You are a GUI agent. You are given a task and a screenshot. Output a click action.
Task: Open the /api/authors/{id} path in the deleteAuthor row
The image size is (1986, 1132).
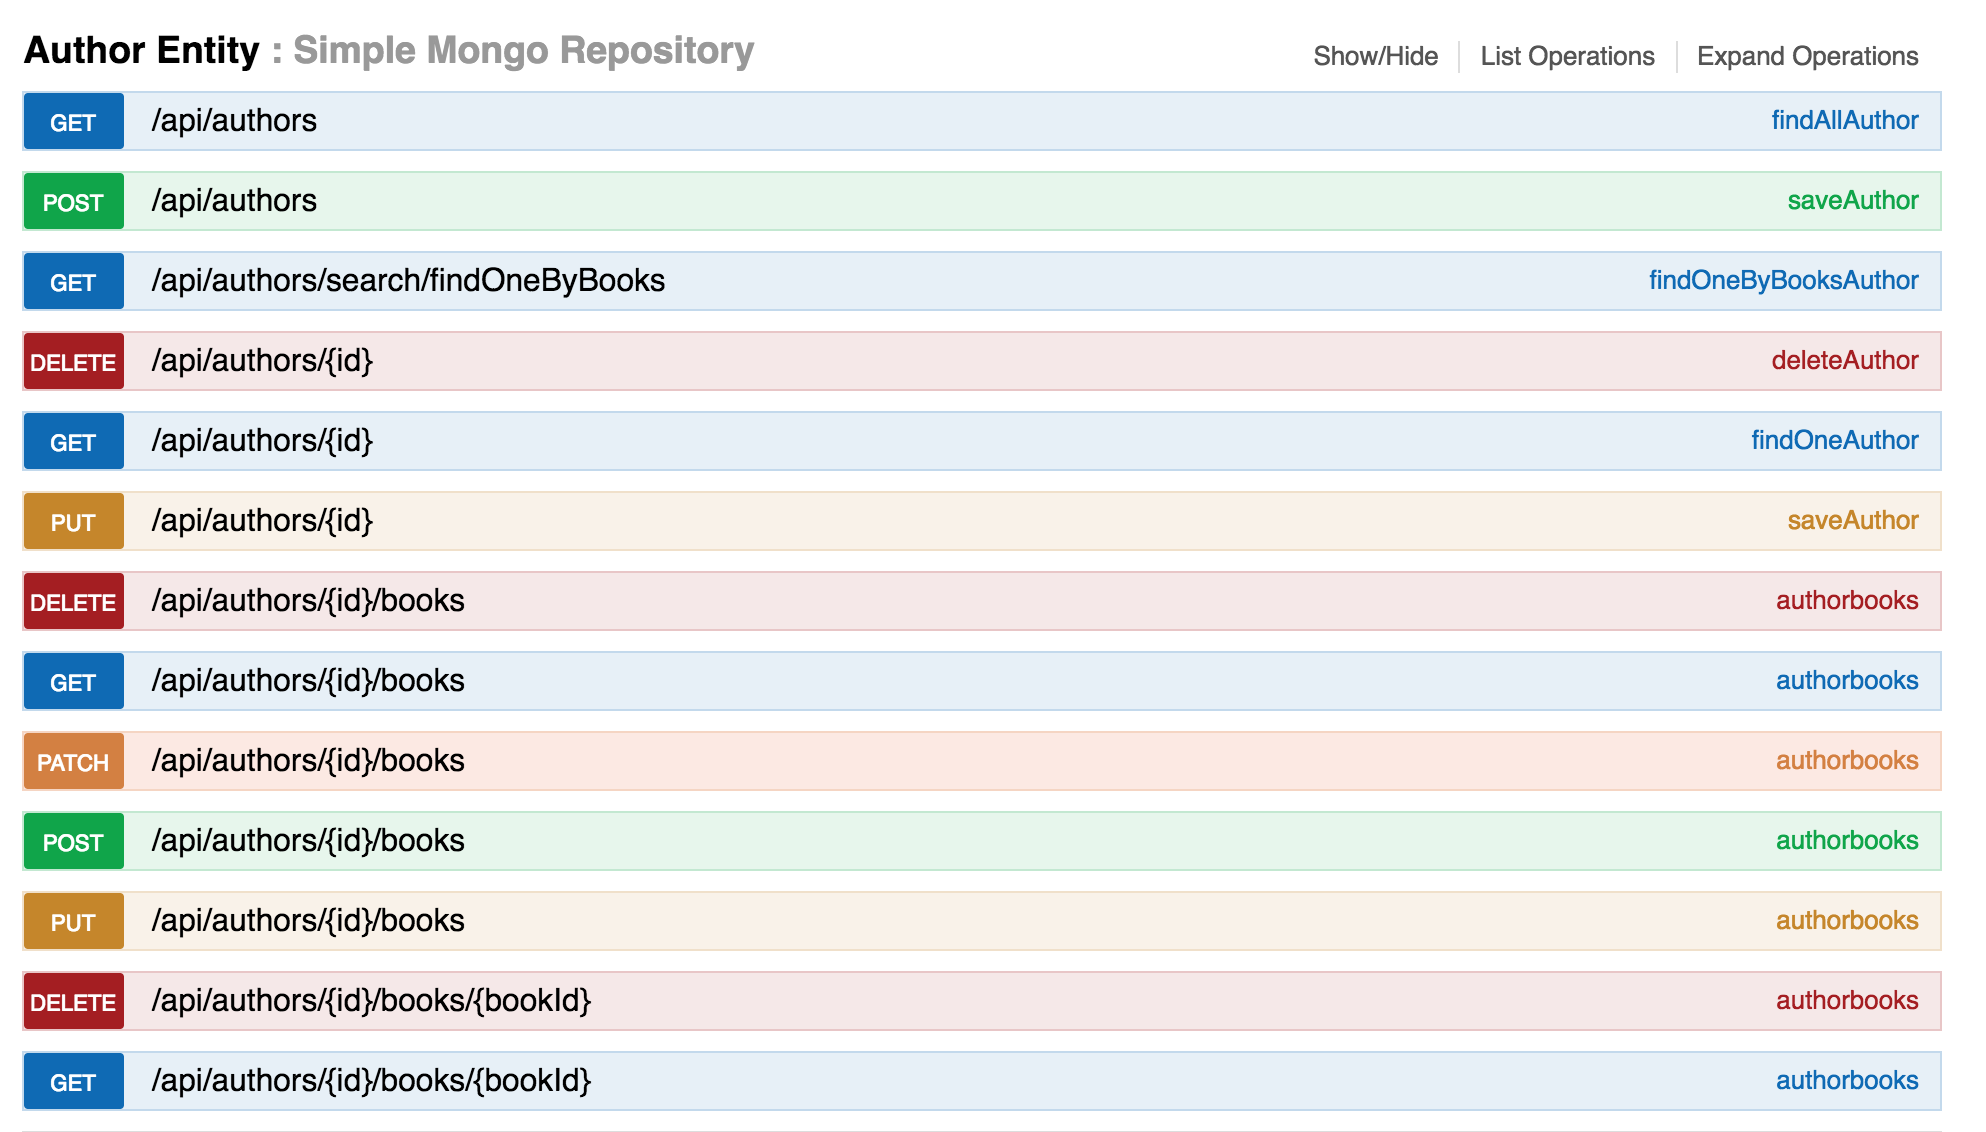(x=262, y=361)
